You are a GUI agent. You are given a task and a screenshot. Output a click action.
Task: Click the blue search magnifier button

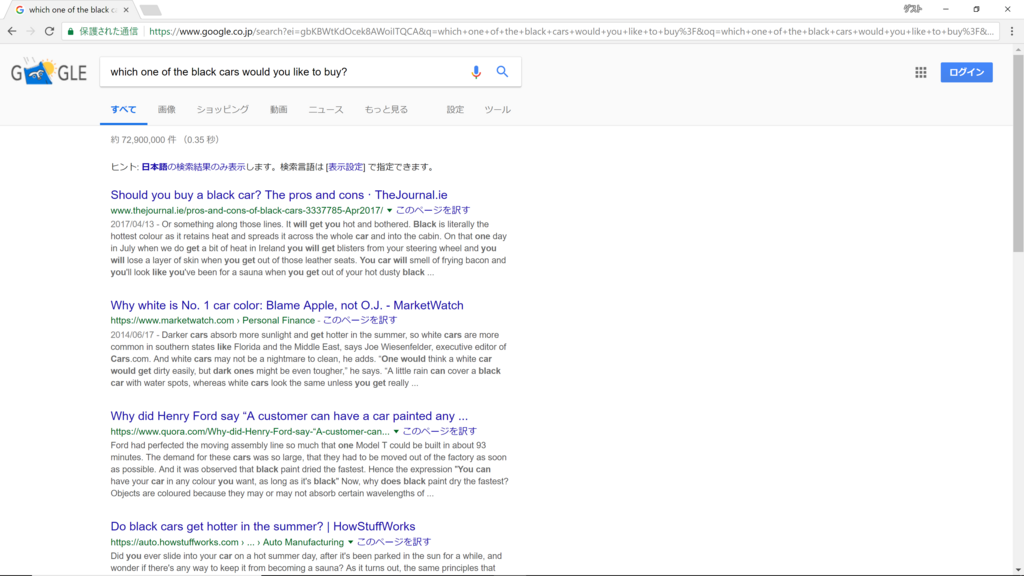502,72
